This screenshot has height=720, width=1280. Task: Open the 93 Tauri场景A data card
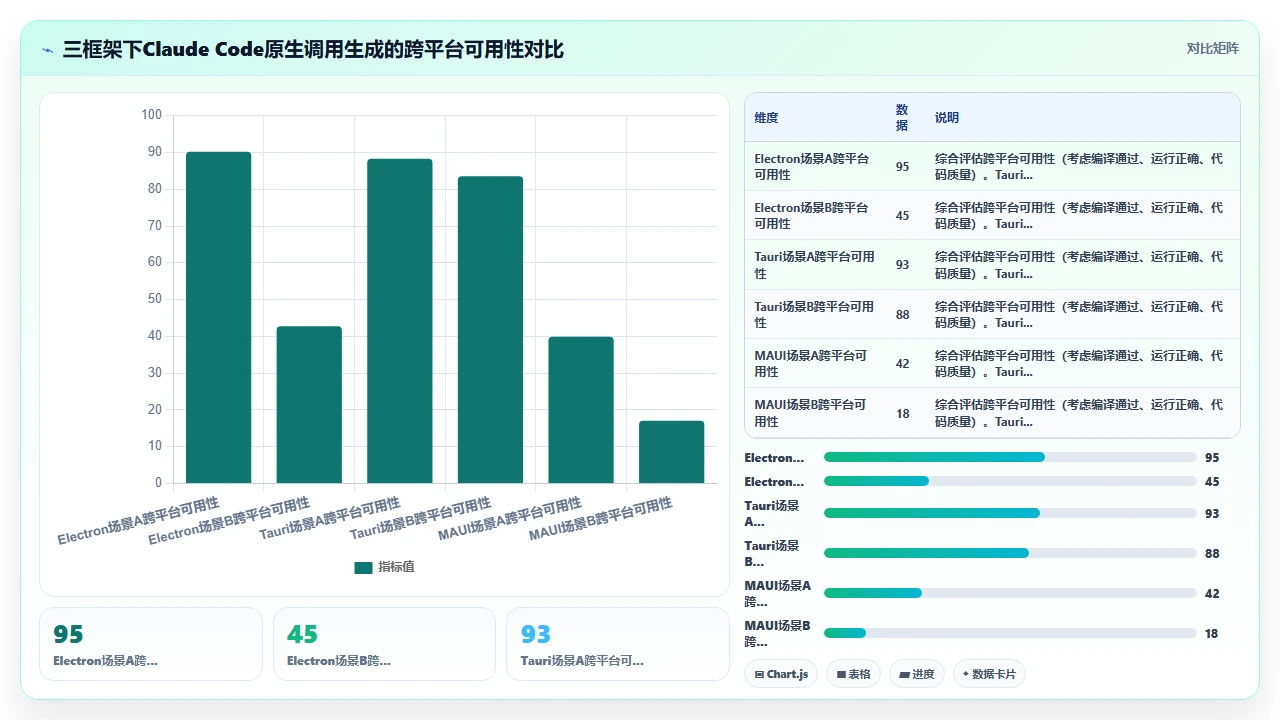[618, 644]
